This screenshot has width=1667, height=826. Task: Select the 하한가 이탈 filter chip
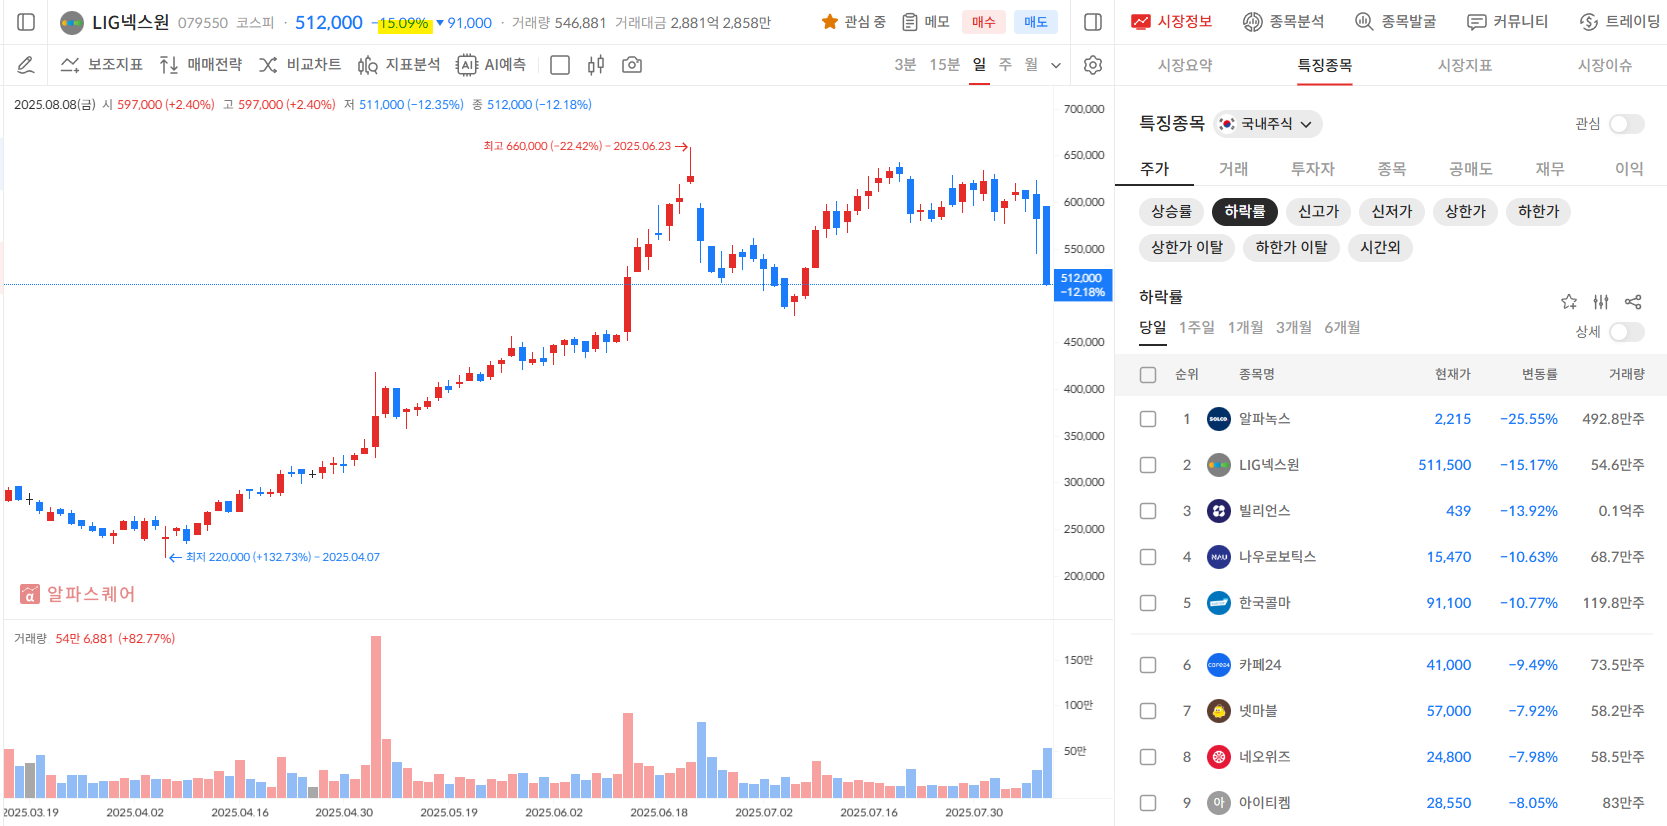1291,247
